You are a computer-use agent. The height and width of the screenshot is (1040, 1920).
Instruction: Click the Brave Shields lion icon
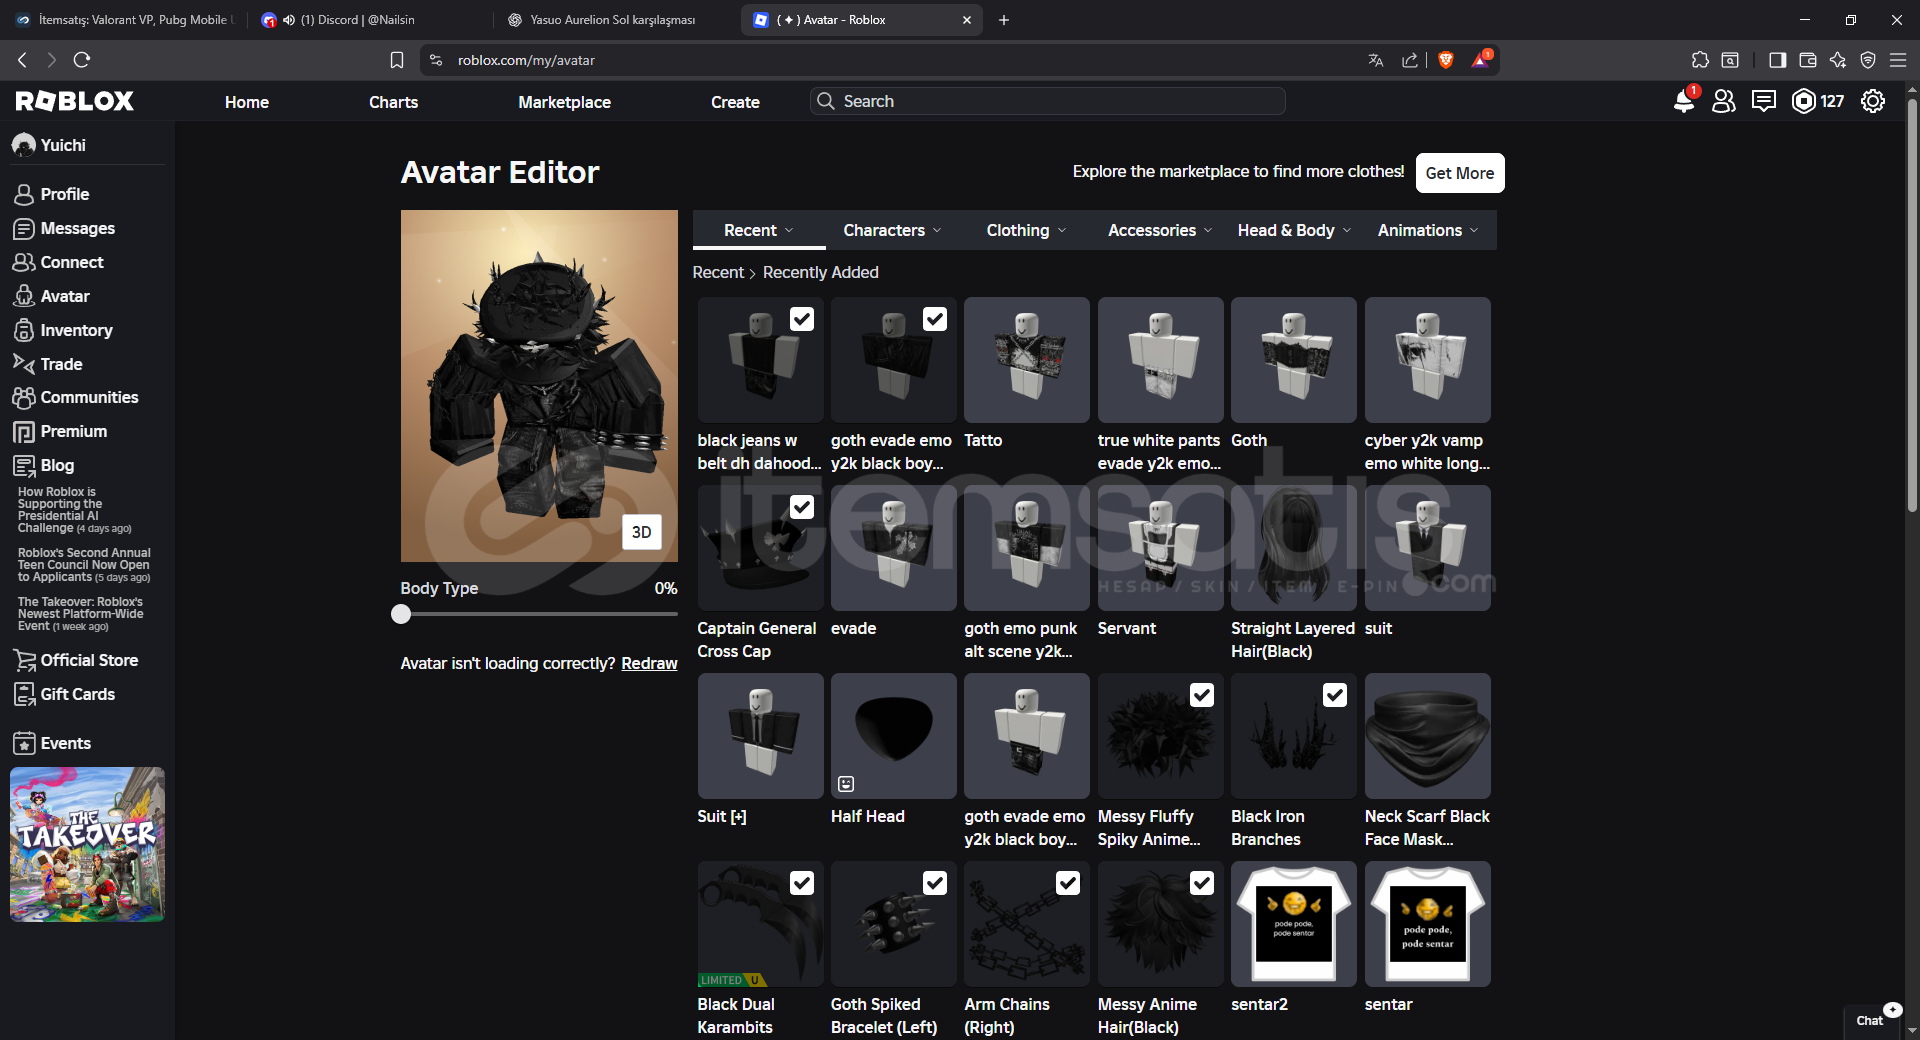click(x=1445, y=60)
